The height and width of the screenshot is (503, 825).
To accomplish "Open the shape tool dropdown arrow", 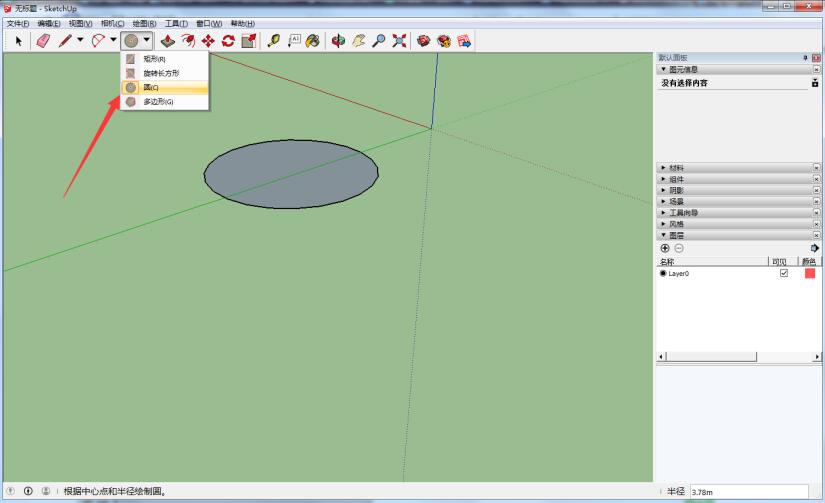I will [x=147, y=41].
